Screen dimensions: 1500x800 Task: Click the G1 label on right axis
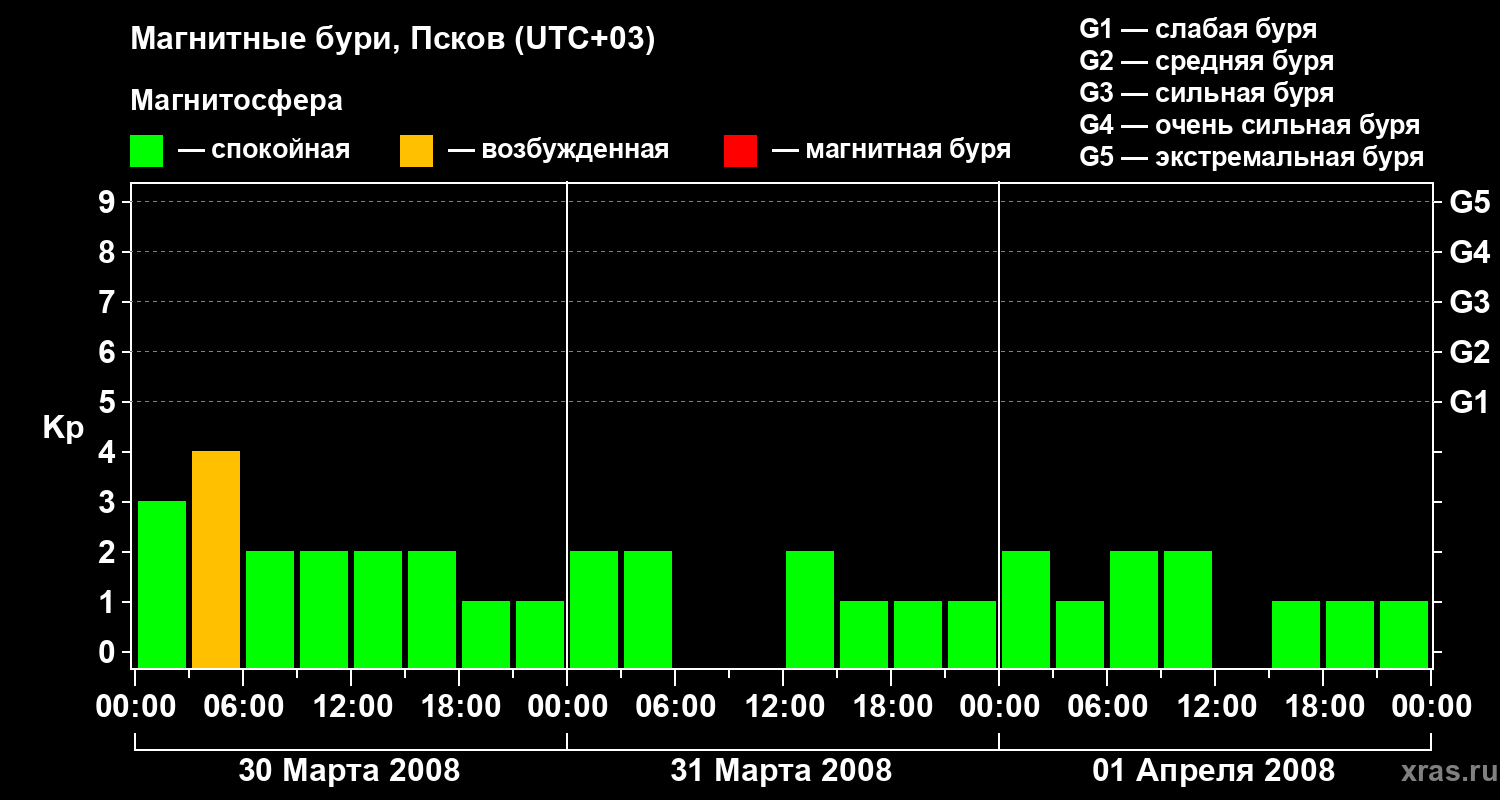(1469, 402)
